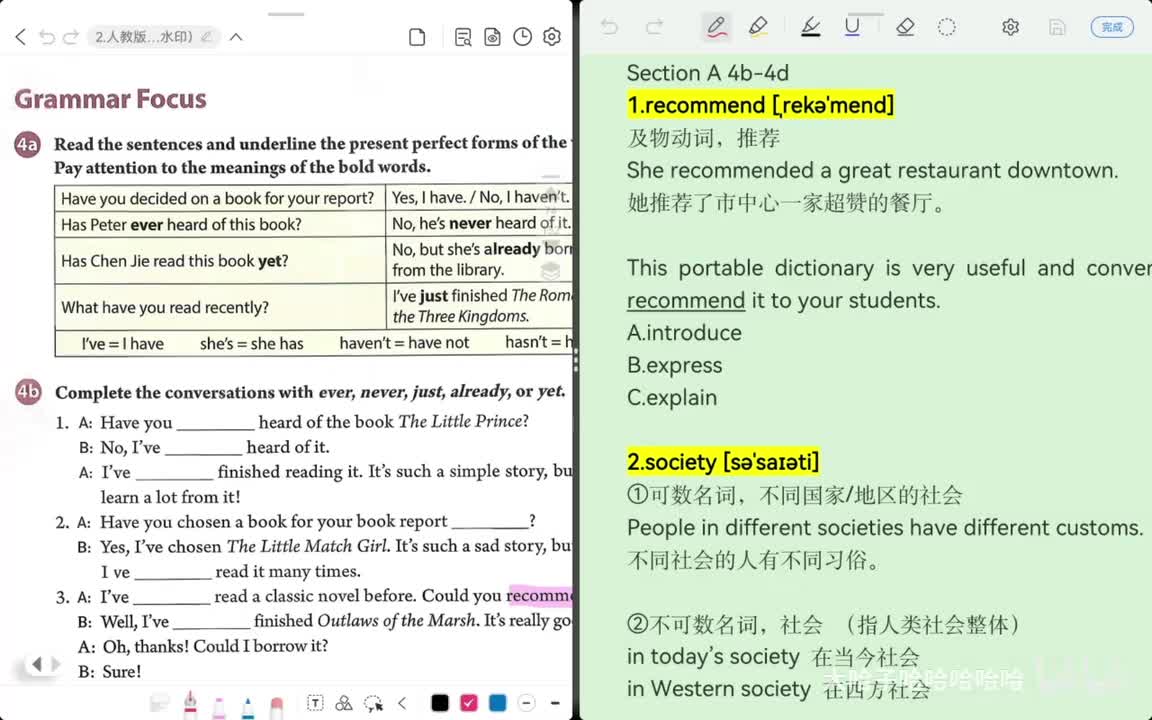Image resolution: width=1152 pixels, height=720 pixels.
Task: Choose the blue color swatch
Action: point(497,703)
